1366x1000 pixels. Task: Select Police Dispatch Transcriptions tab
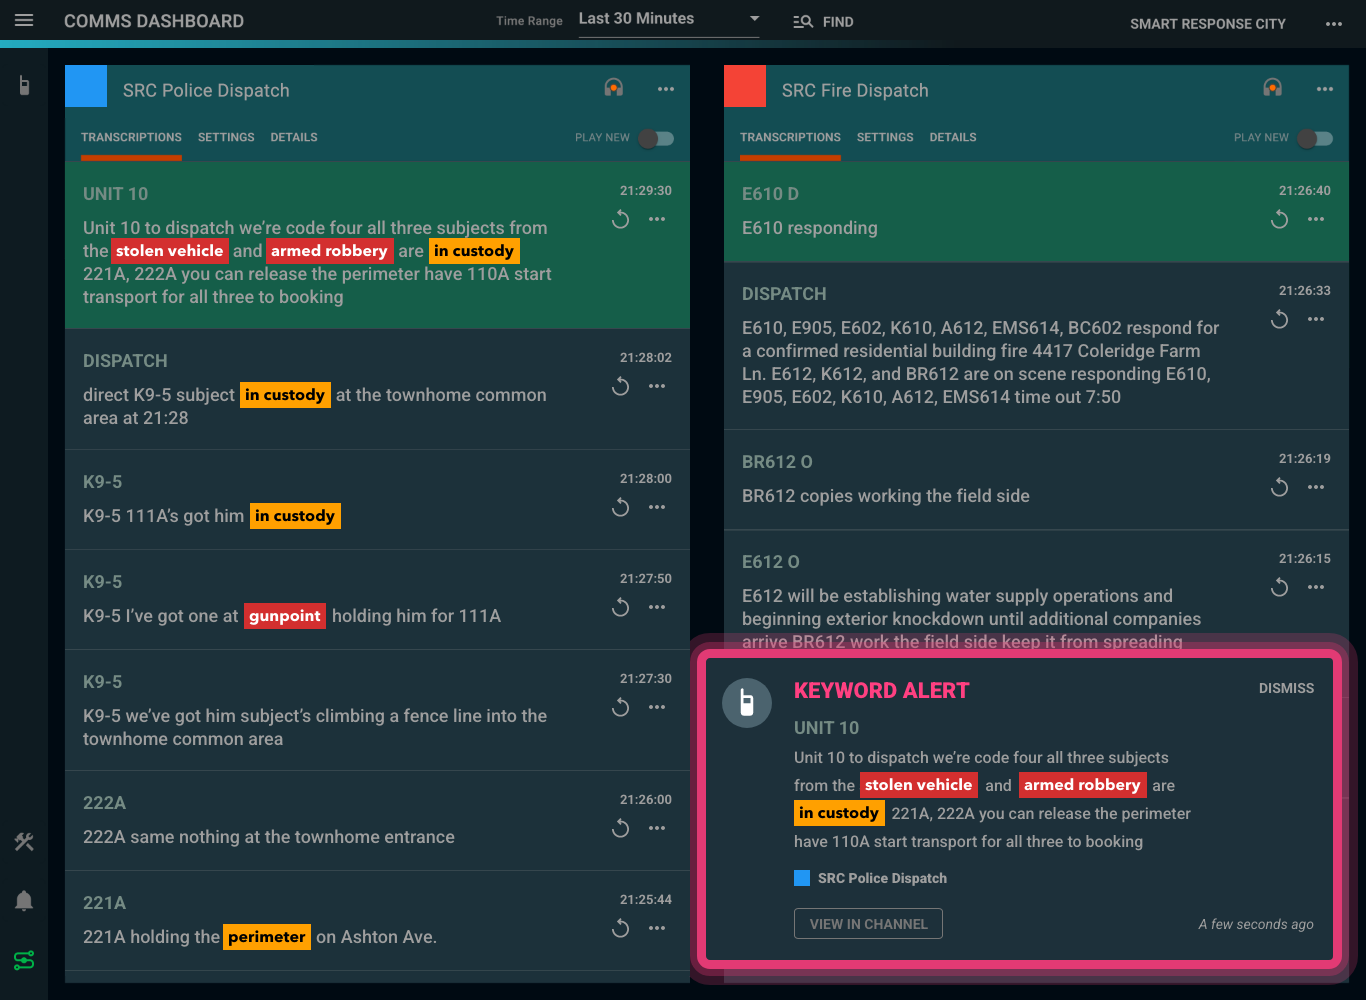(x=131, y=137)
